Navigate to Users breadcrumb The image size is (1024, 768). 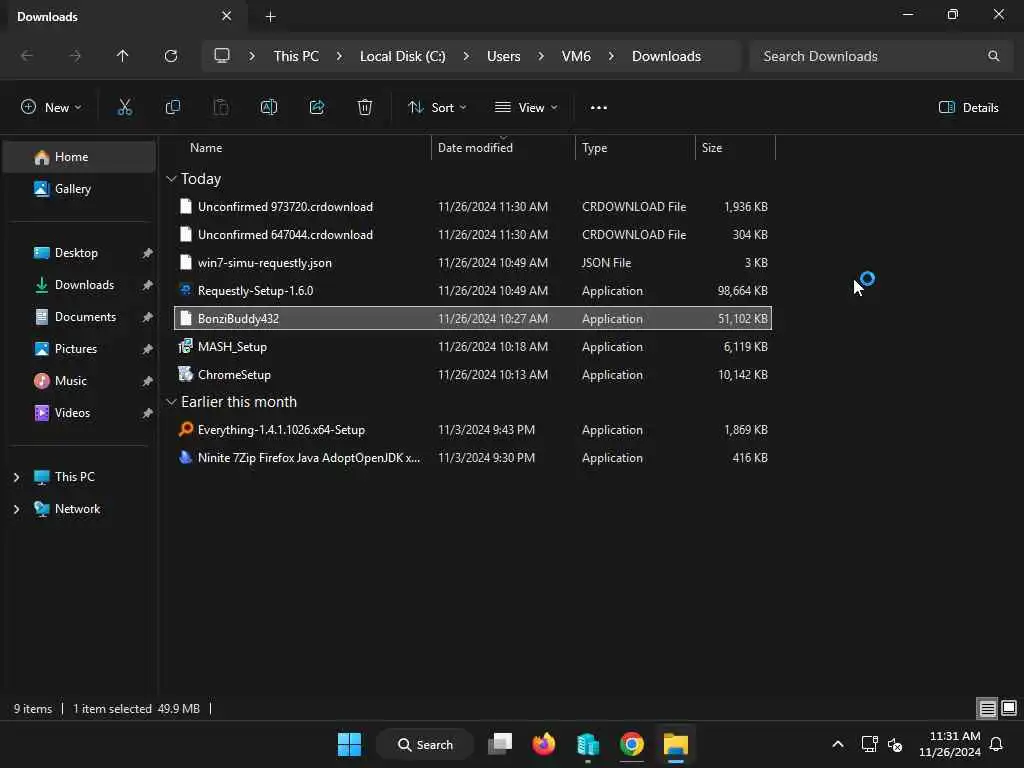click(x=504, y=56)
